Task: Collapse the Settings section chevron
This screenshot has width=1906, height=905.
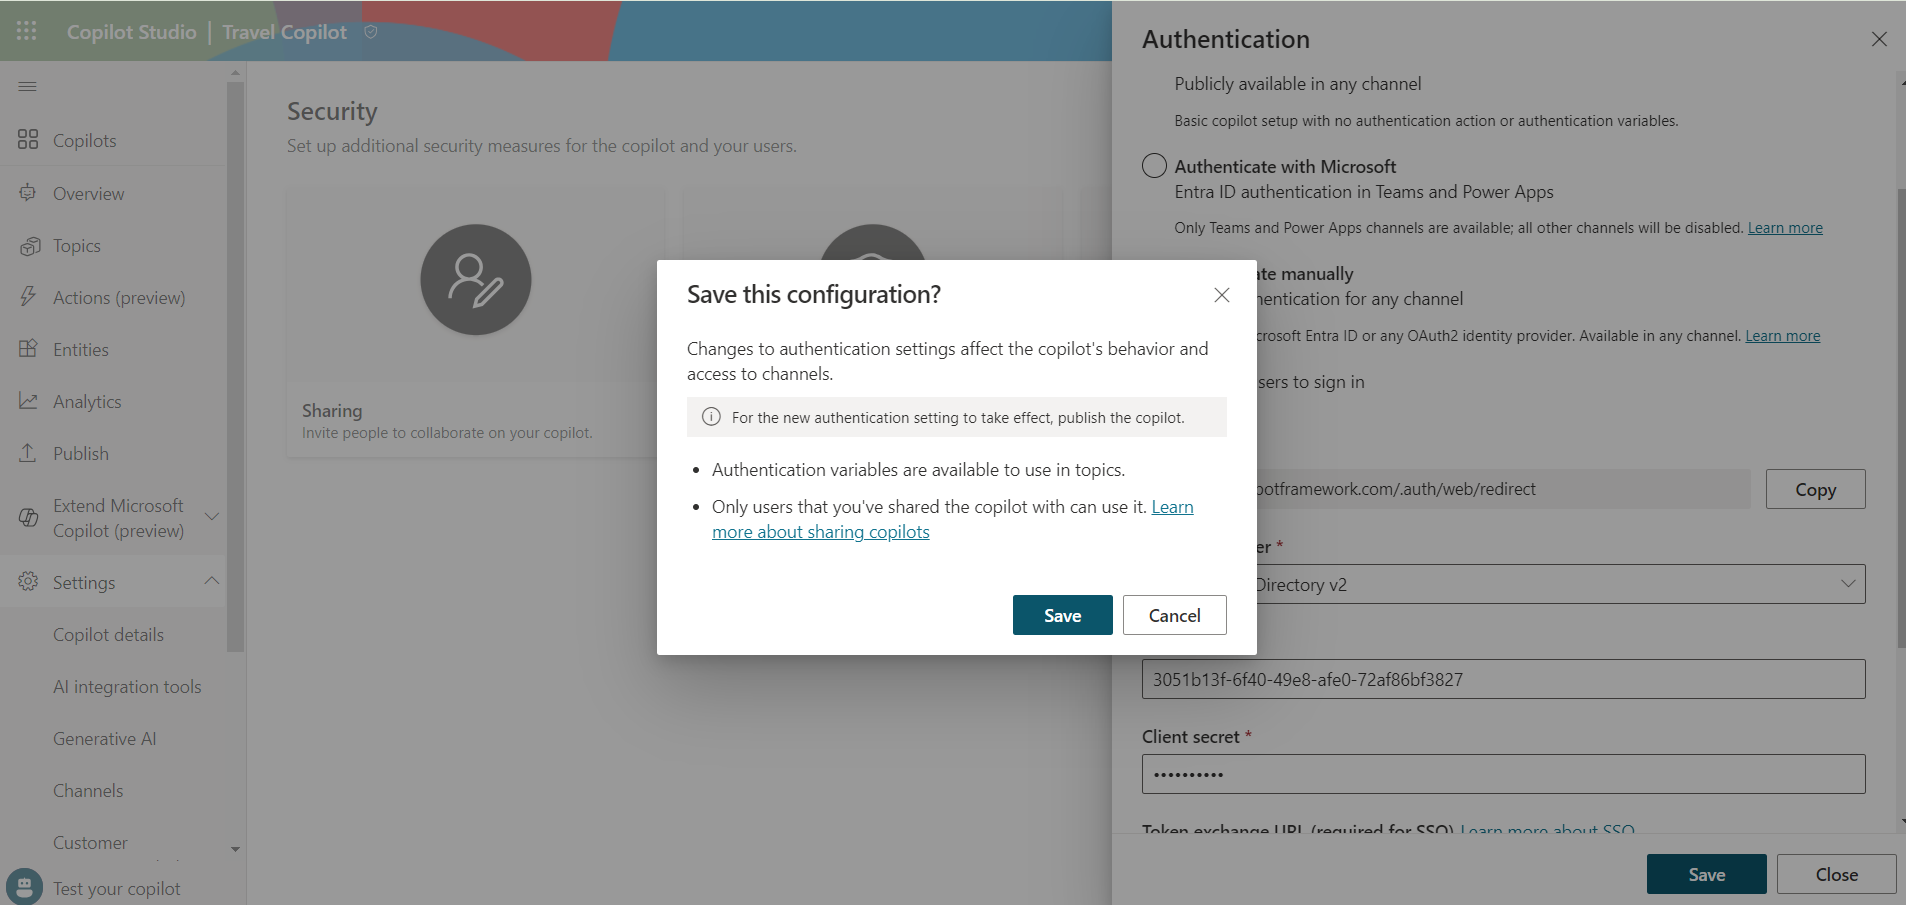Action: click(x=212, y=581)
